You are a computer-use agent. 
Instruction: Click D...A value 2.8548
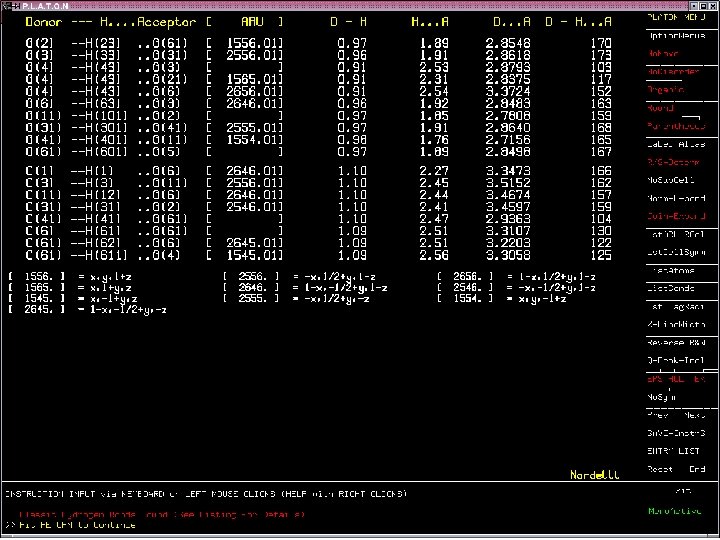coord(508,44)
